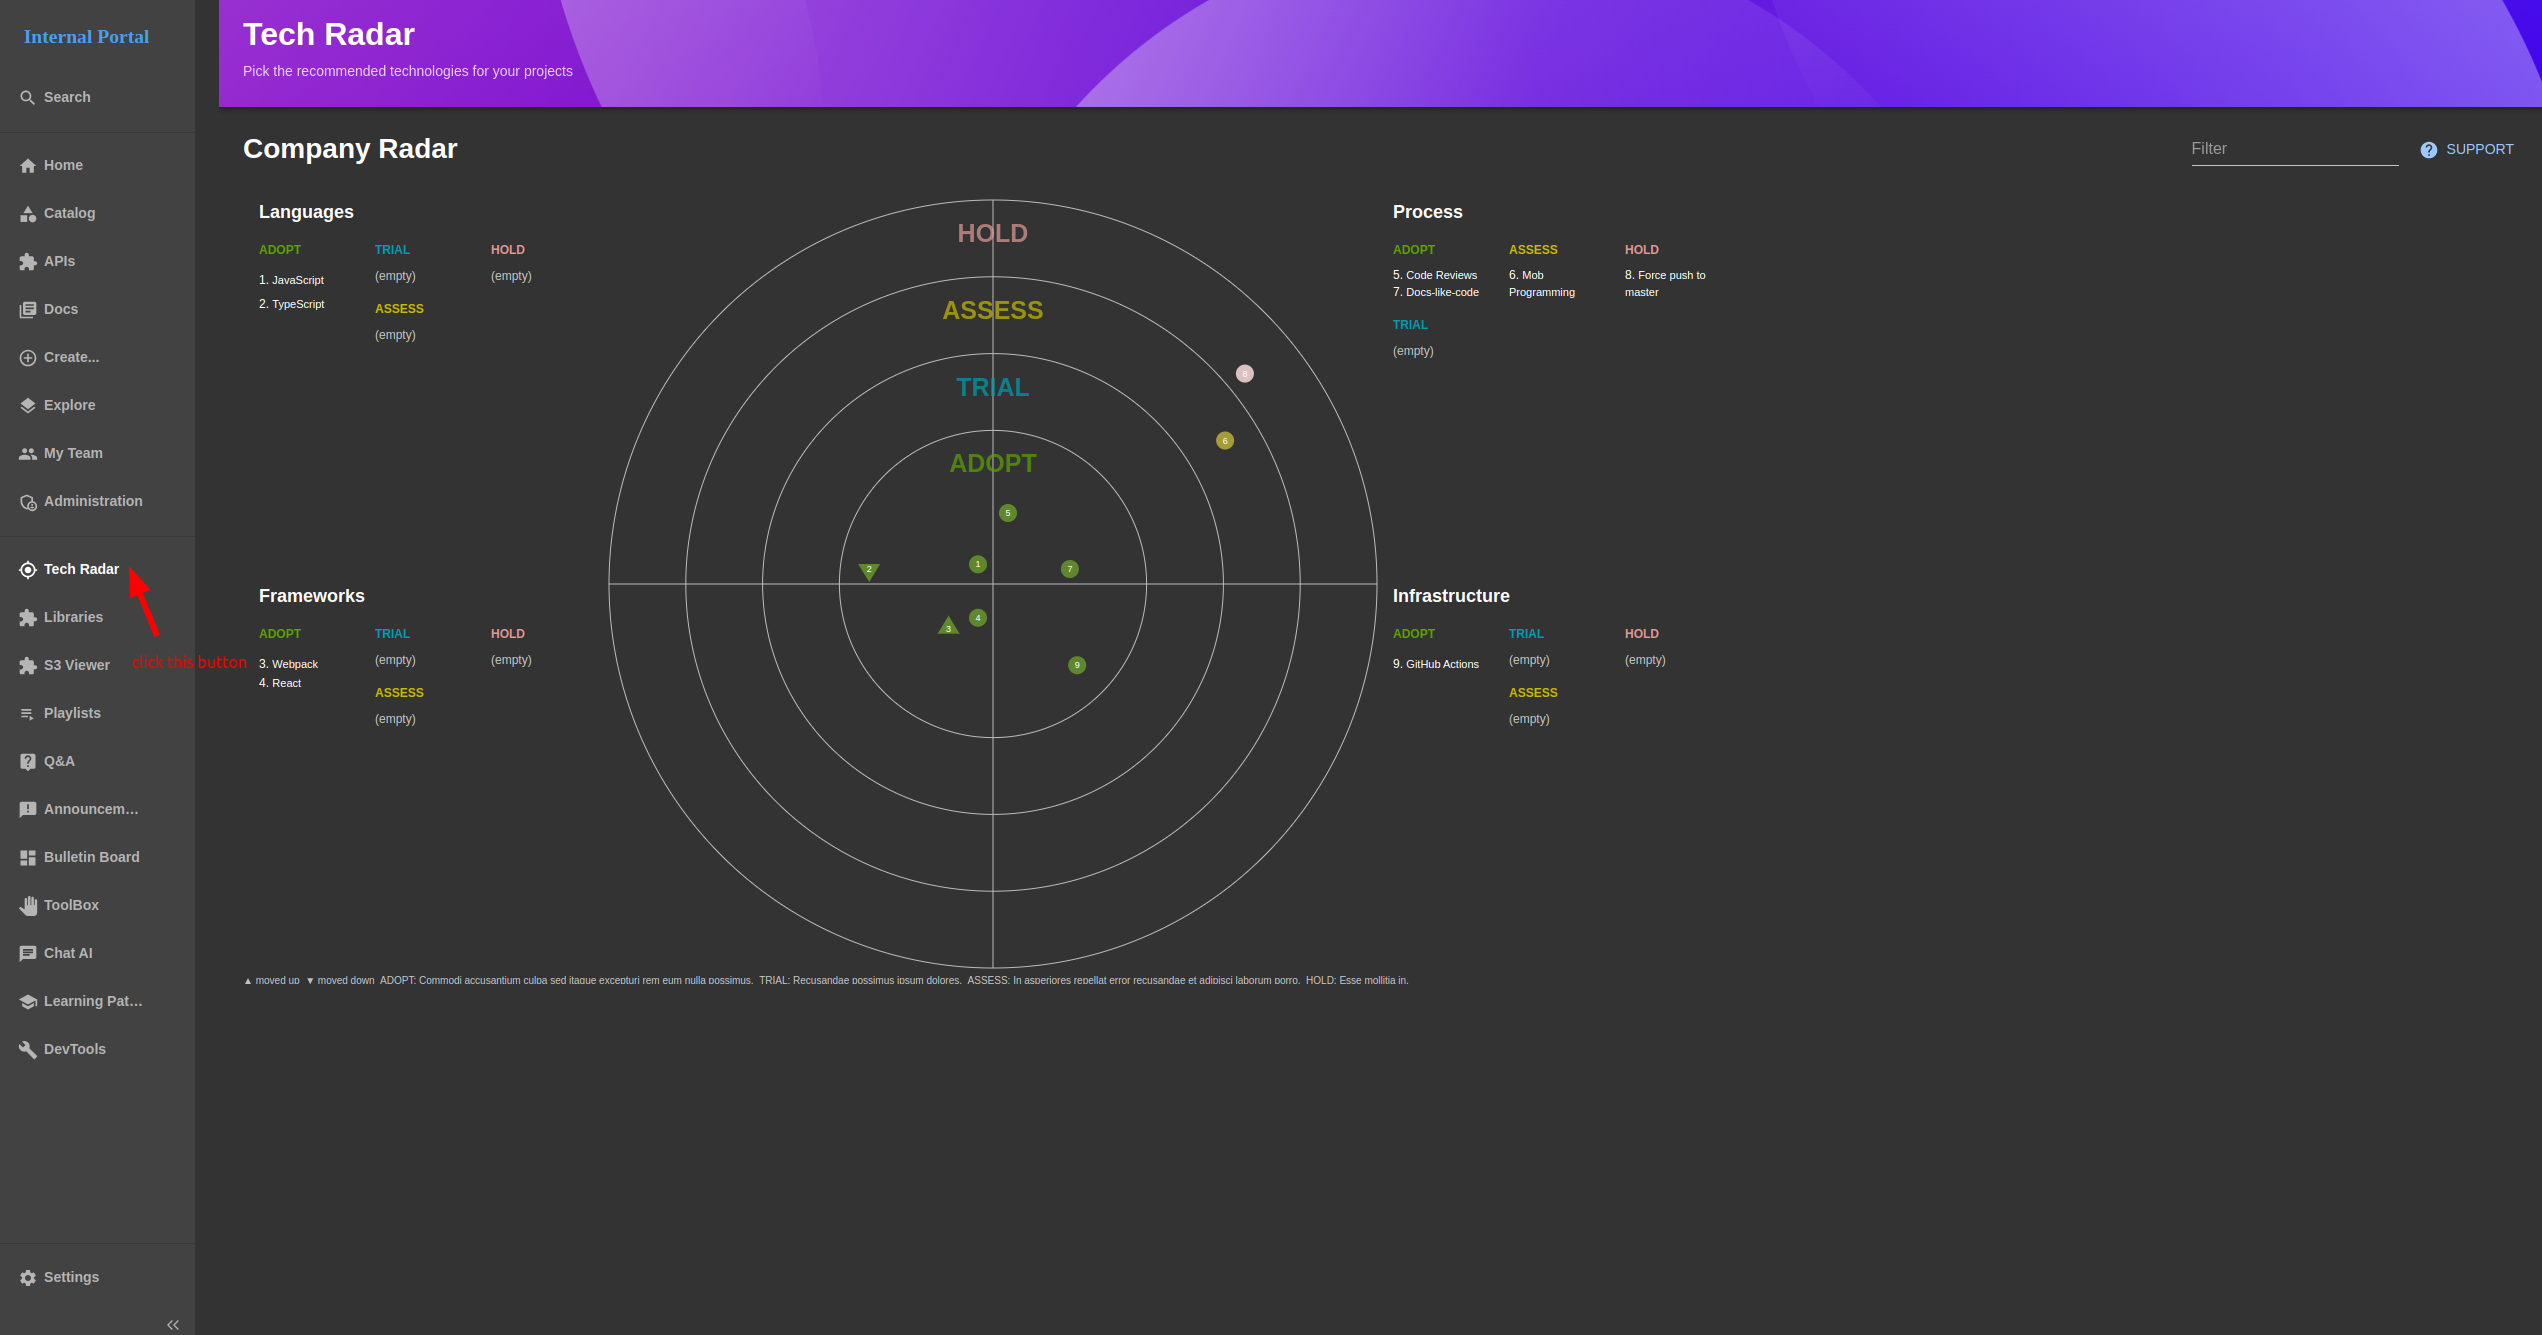Viewport: 2542px width, 1335px height.
Task: Click the TypeScript triangle blip 2
Action: [869, 571]
